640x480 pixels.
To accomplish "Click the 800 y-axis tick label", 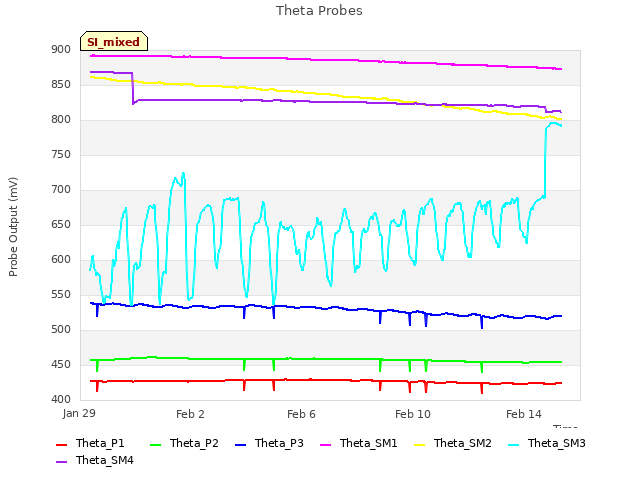I will (61, 120).
